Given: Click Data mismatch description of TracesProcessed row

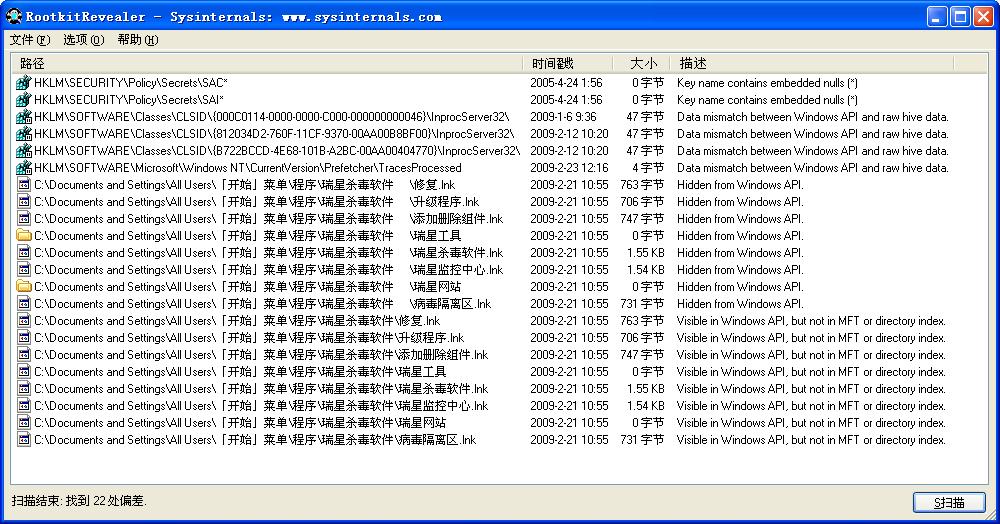Looking at the screenshot, I should click(812, 168).
